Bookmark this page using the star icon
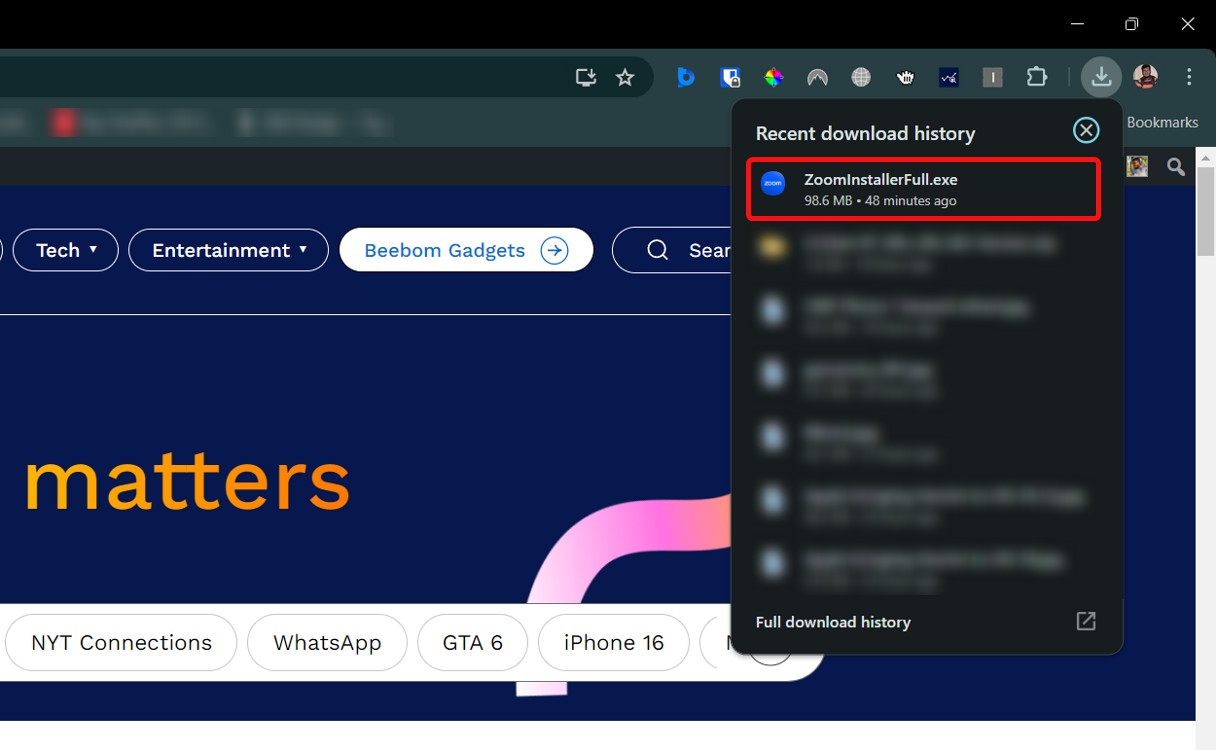The image size is (1216, 750). pyautogui.click(x=625, y=77)
